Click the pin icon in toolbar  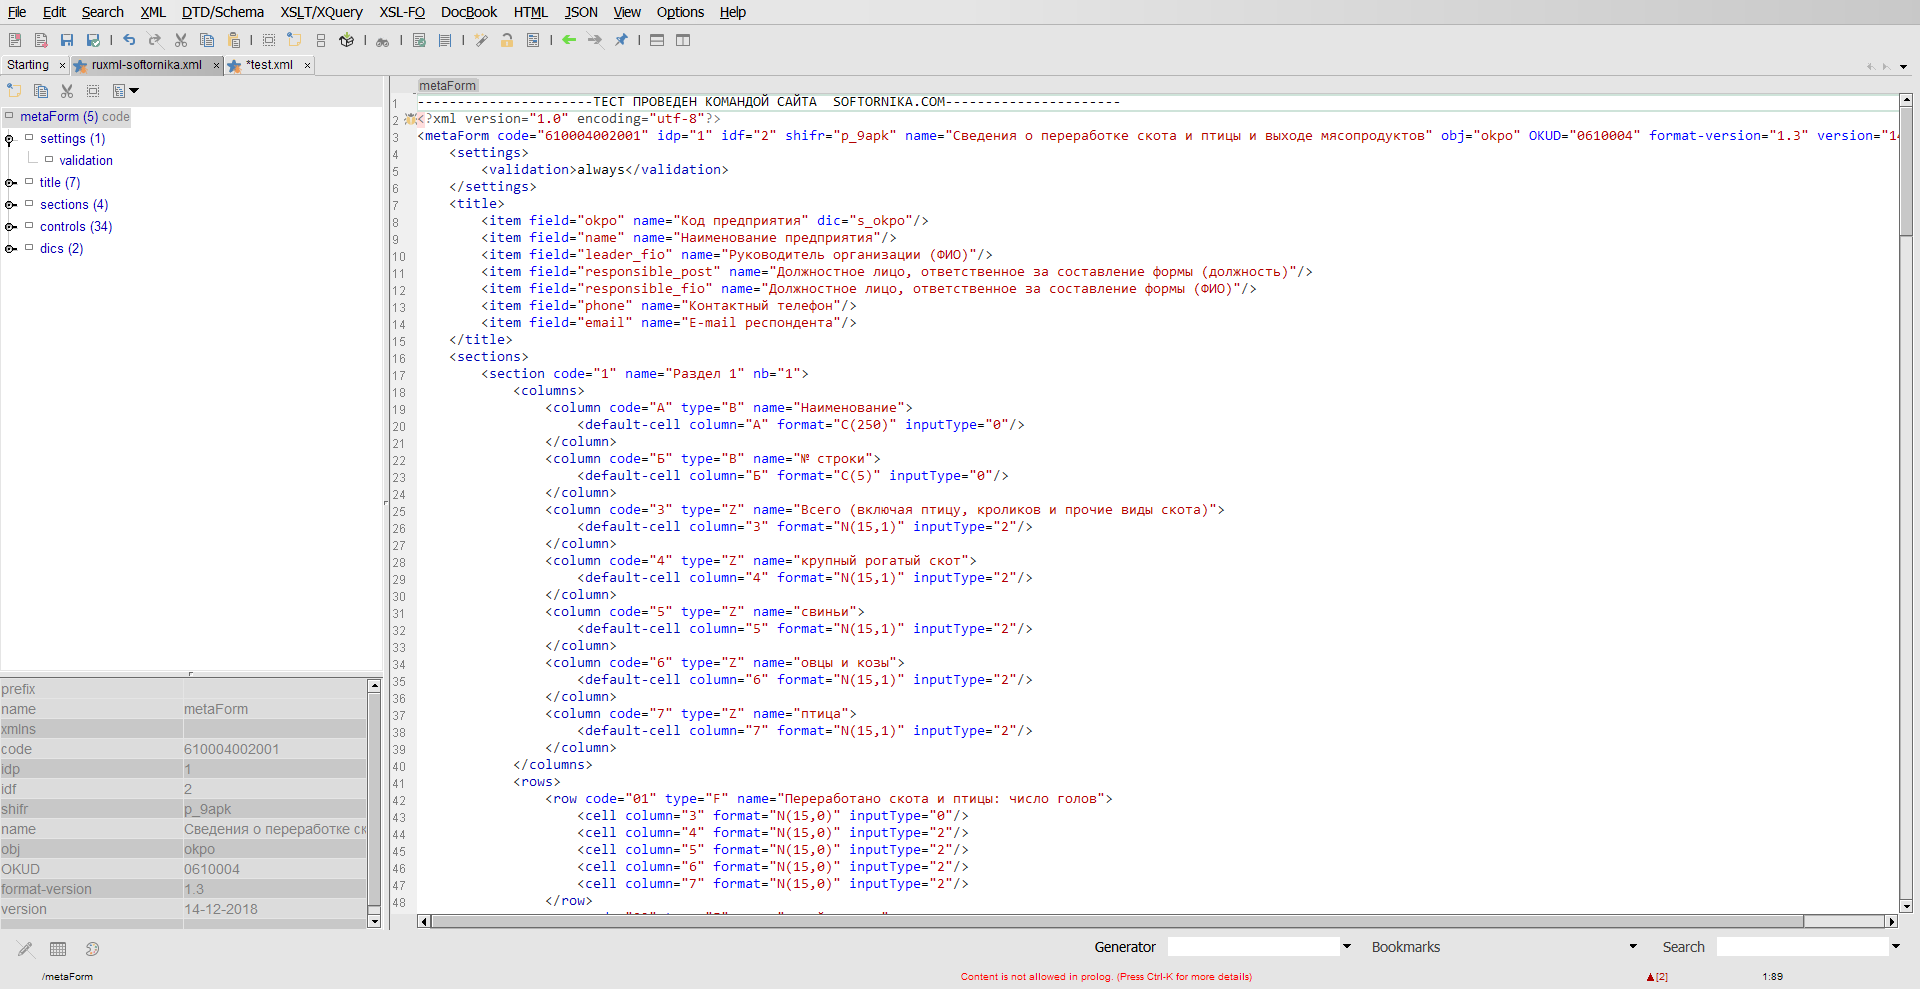[x=621, y=40]
